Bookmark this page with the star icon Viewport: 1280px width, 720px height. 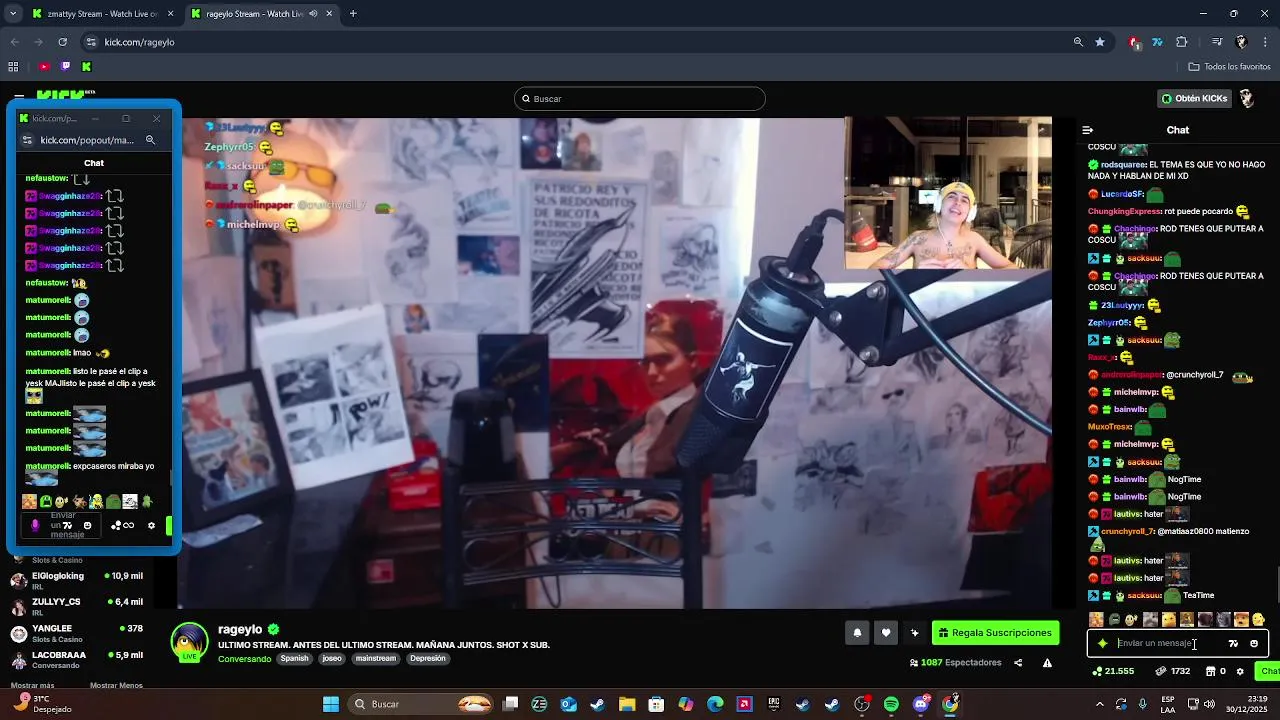1100,42
